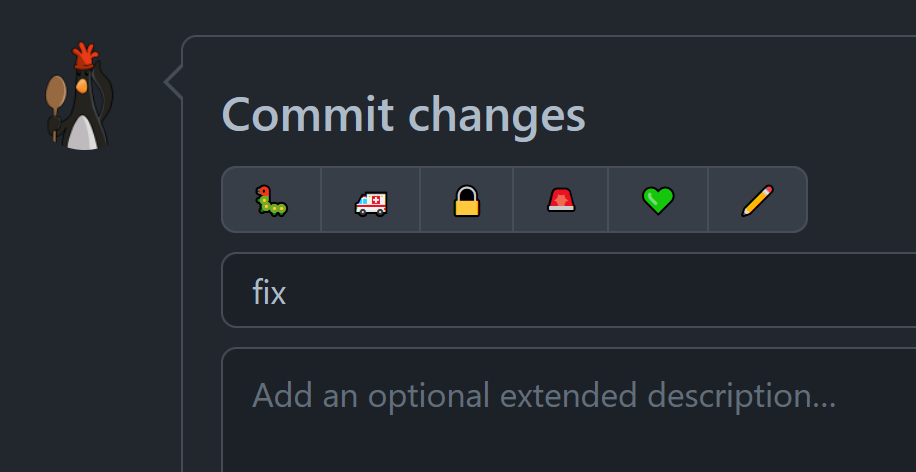916x472 pixels.
Task: Insert the green heart emoji
Action: coord(658,200)
